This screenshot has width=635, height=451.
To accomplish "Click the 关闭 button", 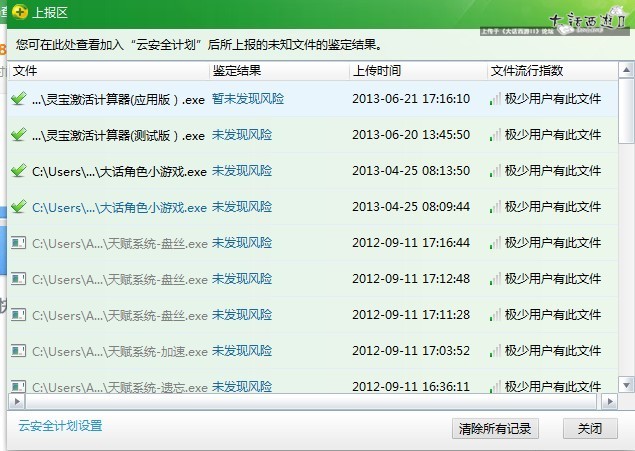I will click(x=590, y=428).
